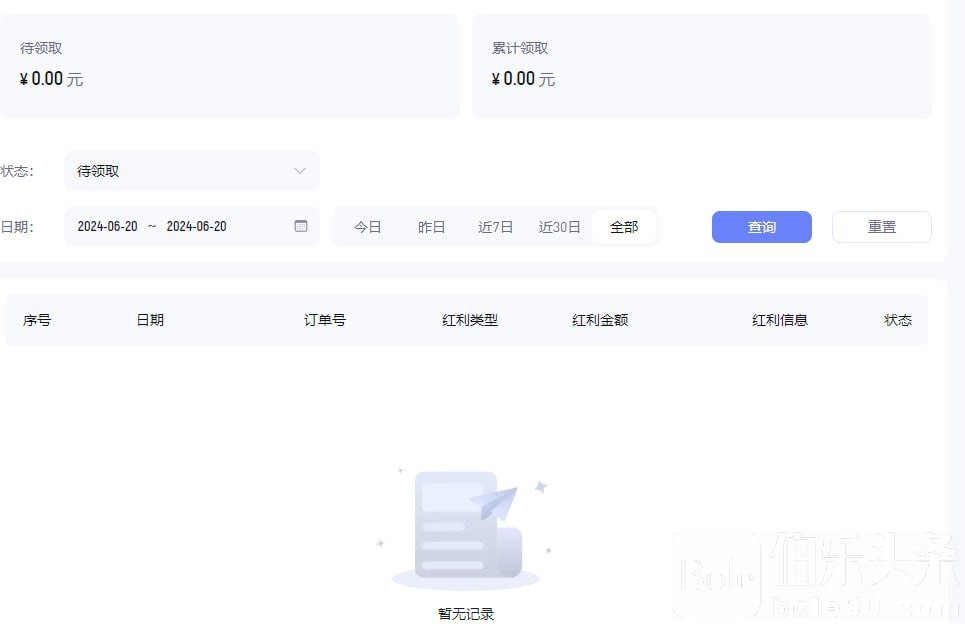Click the 红利金额 column header
The height and width of the screenshot is (624, 965).
click(600, 320)
